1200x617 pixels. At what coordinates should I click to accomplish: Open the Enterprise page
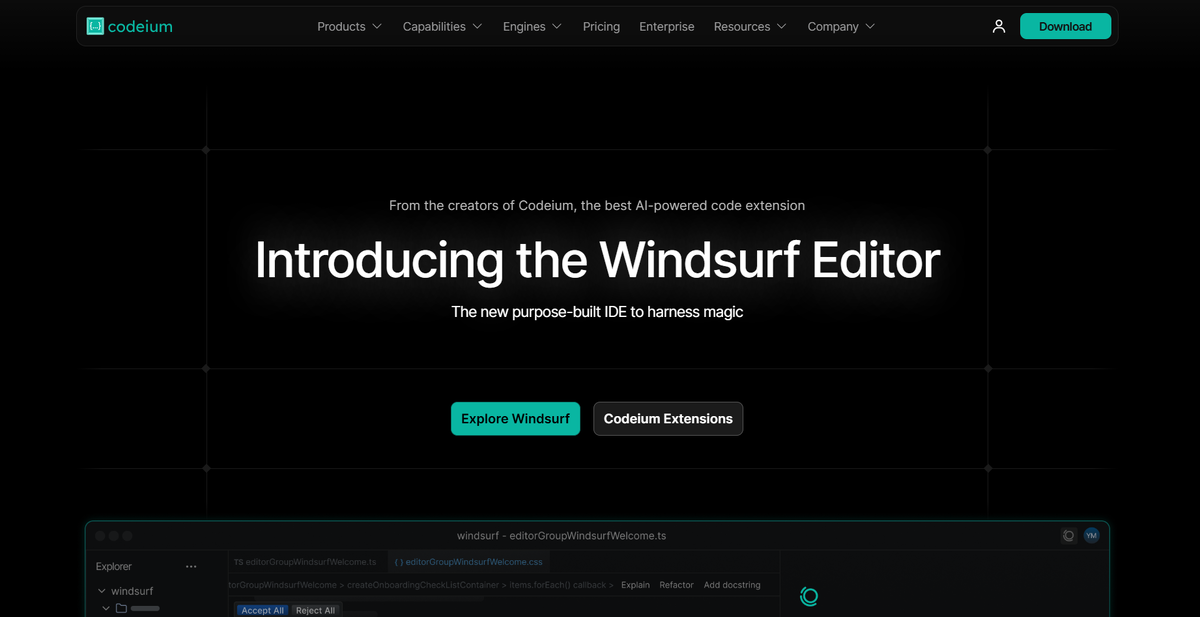[x=667, y=27]
